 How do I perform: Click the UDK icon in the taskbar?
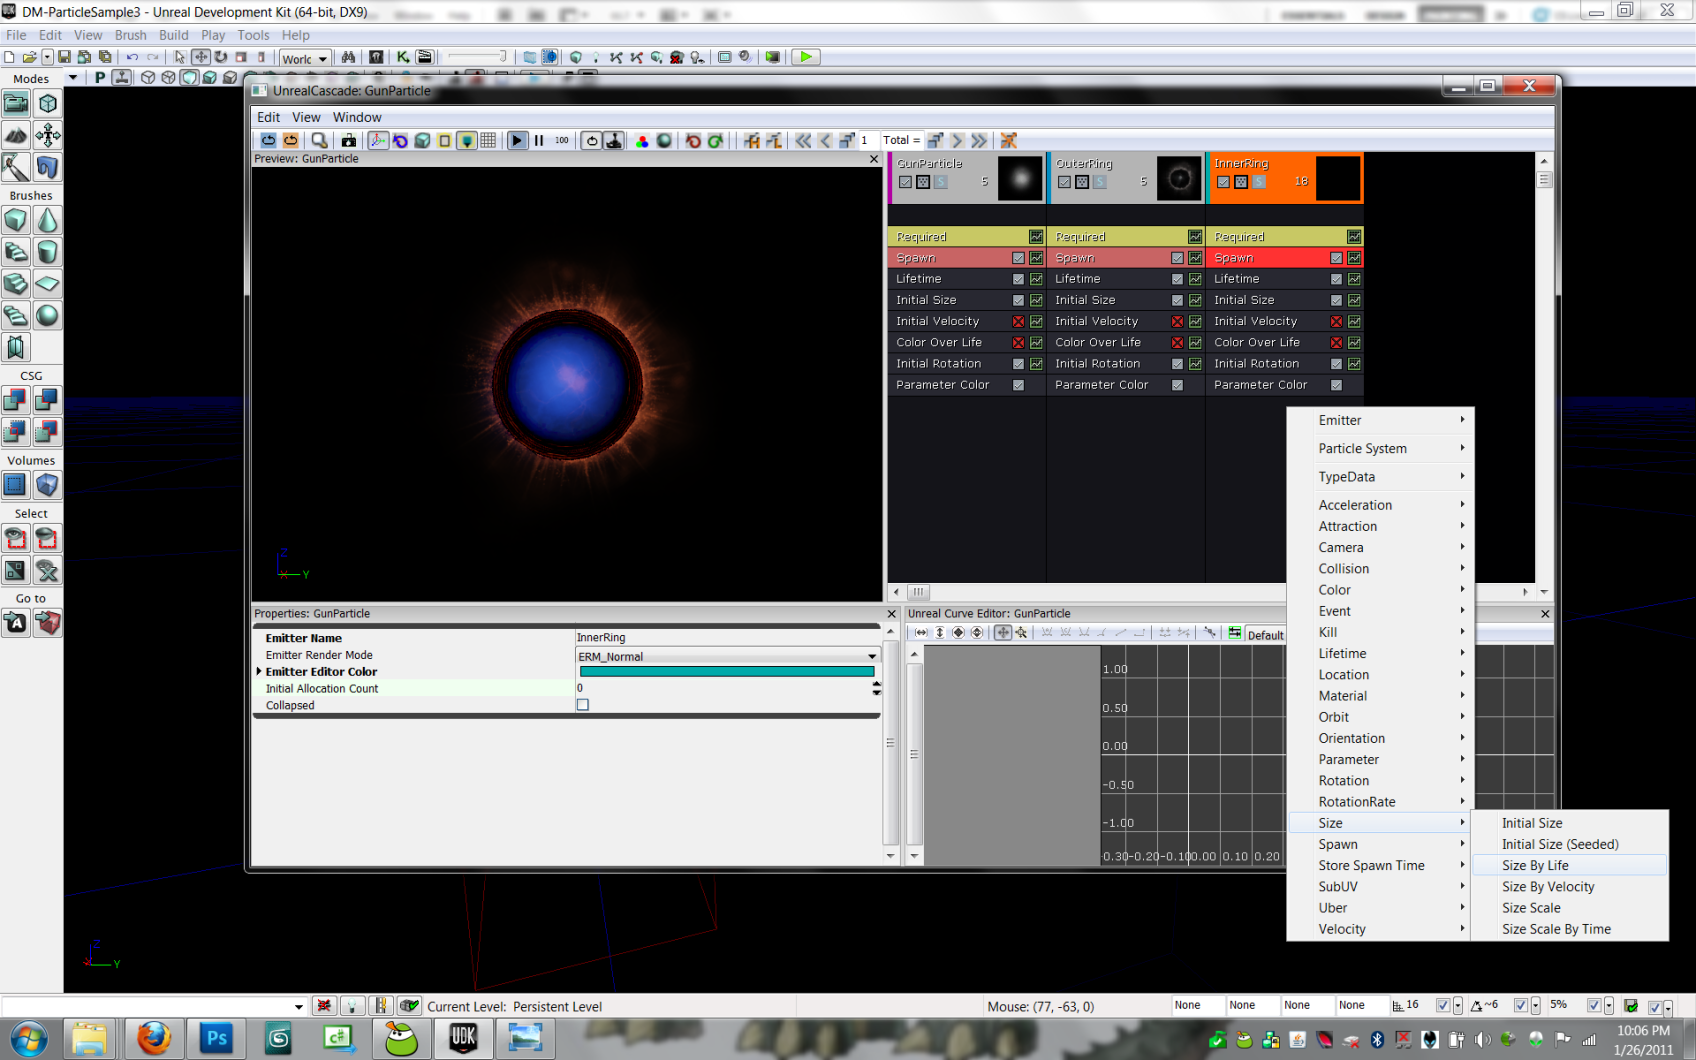(463, 1039)
